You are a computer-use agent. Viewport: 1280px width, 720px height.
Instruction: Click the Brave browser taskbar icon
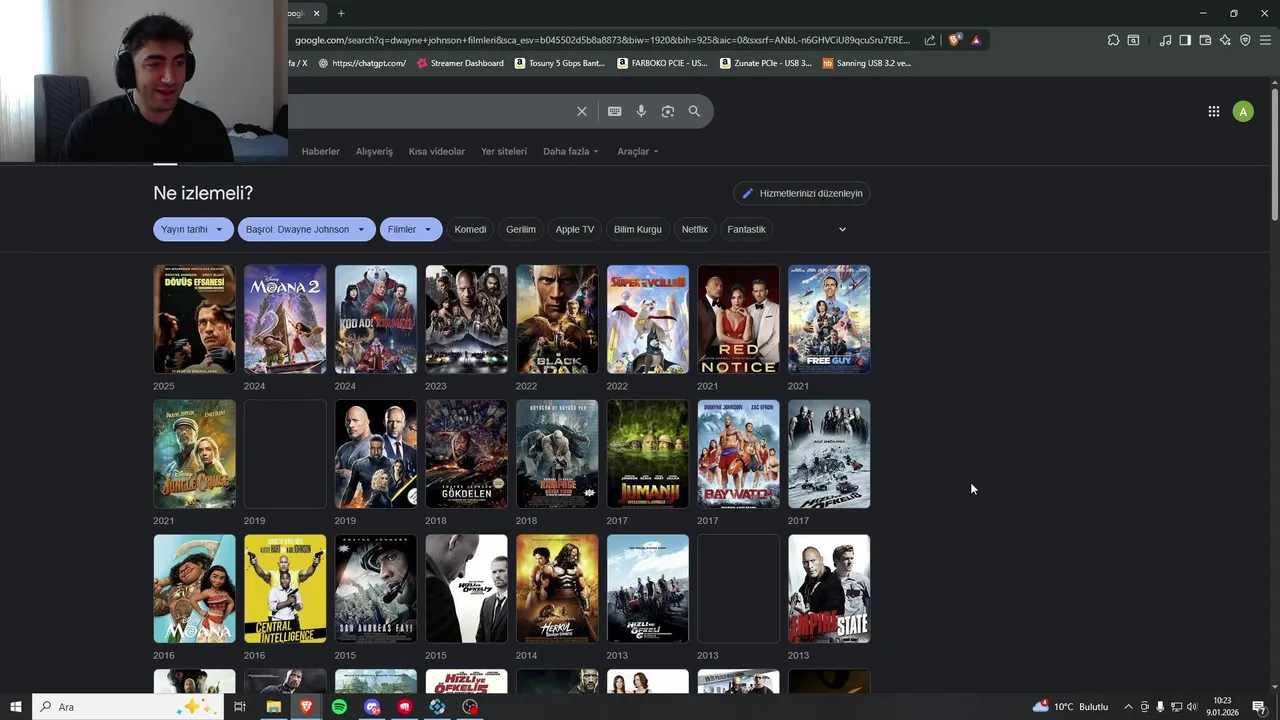306,707
